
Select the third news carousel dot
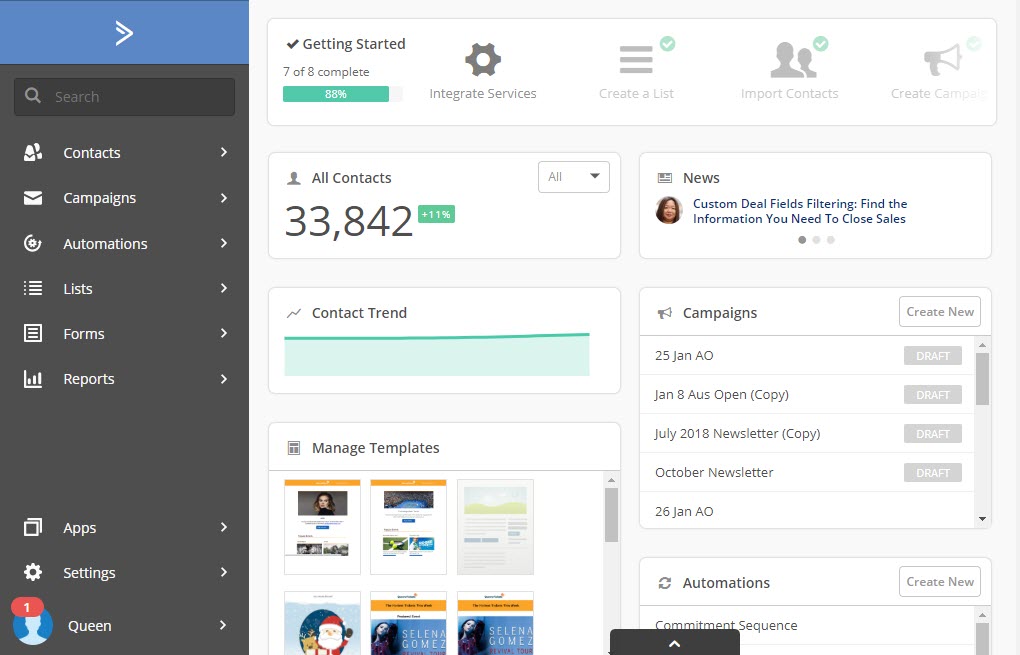click(830, 240)
